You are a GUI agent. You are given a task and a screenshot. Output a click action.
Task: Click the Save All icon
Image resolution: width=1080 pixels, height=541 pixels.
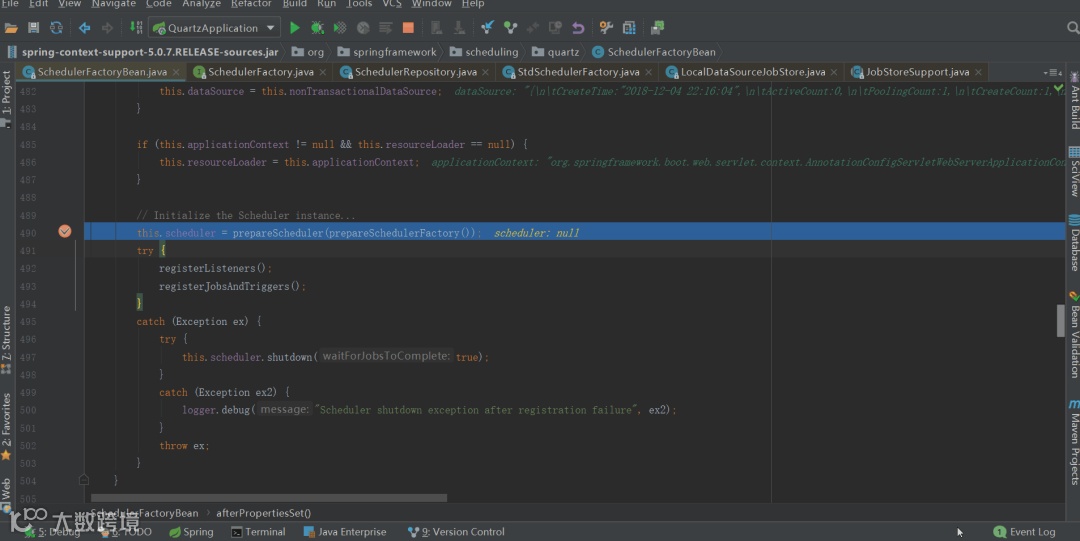click(34, 28)
